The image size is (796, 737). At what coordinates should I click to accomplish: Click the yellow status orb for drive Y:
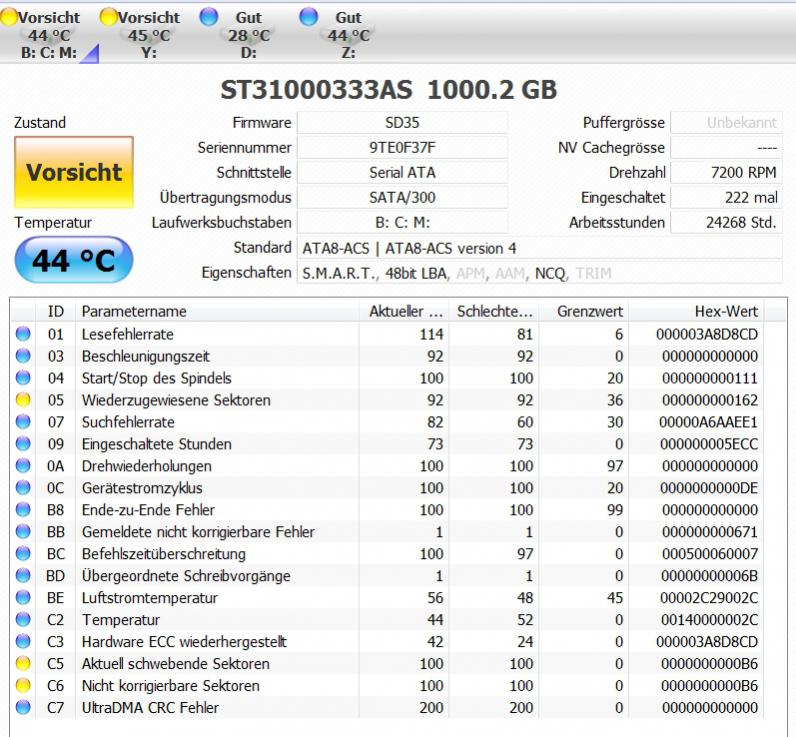click(x=108, y=17)
